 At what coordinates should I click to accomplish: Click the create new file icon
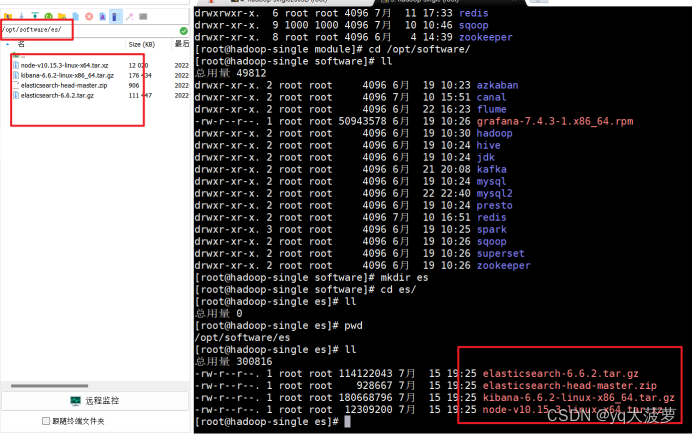click(76, 16)
